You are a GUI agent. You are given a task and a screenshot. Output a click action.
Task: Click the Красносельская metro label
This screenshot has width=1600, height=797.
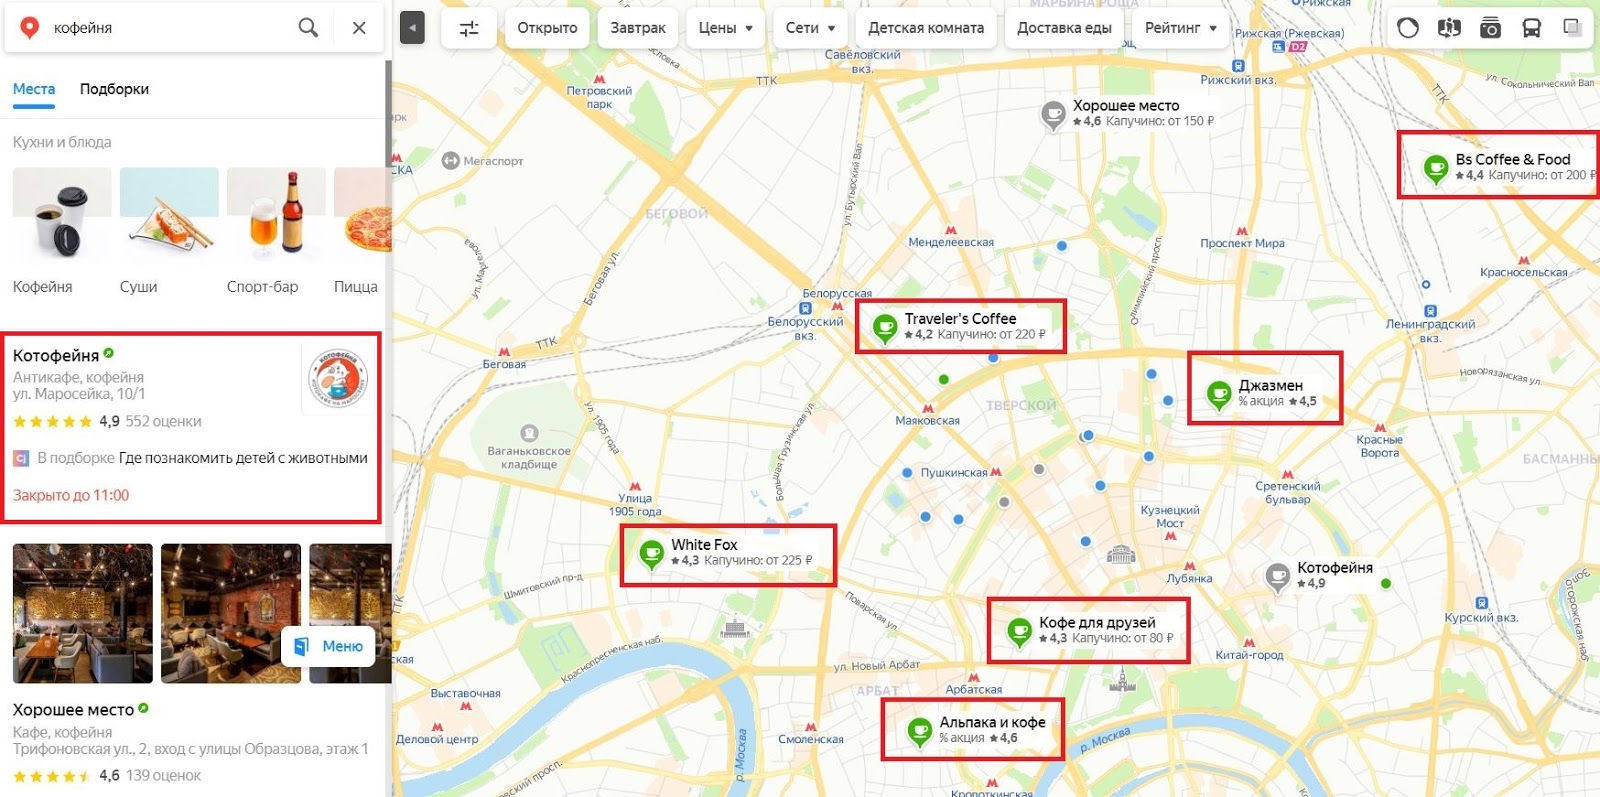(1524, 272)
